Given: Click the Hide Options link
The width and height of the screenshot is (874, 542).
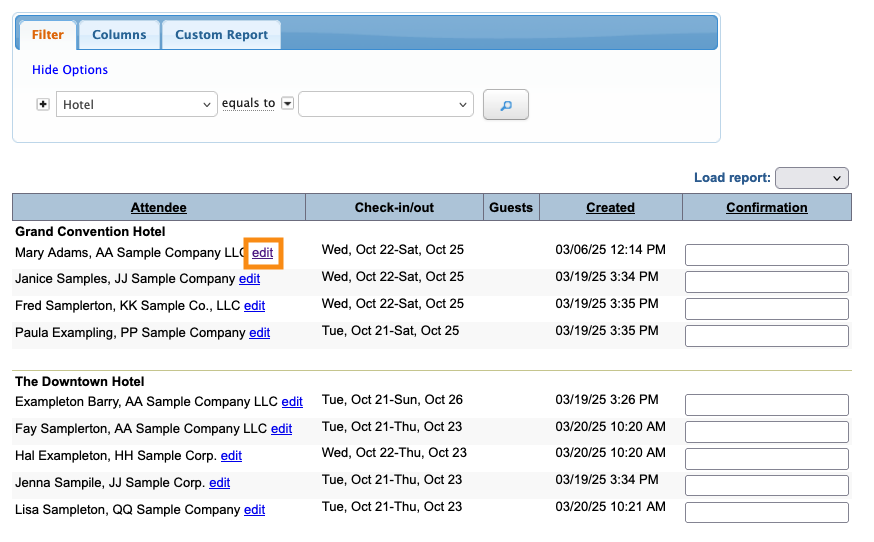Looking at the screenshot, I should [x=70, y=70].
